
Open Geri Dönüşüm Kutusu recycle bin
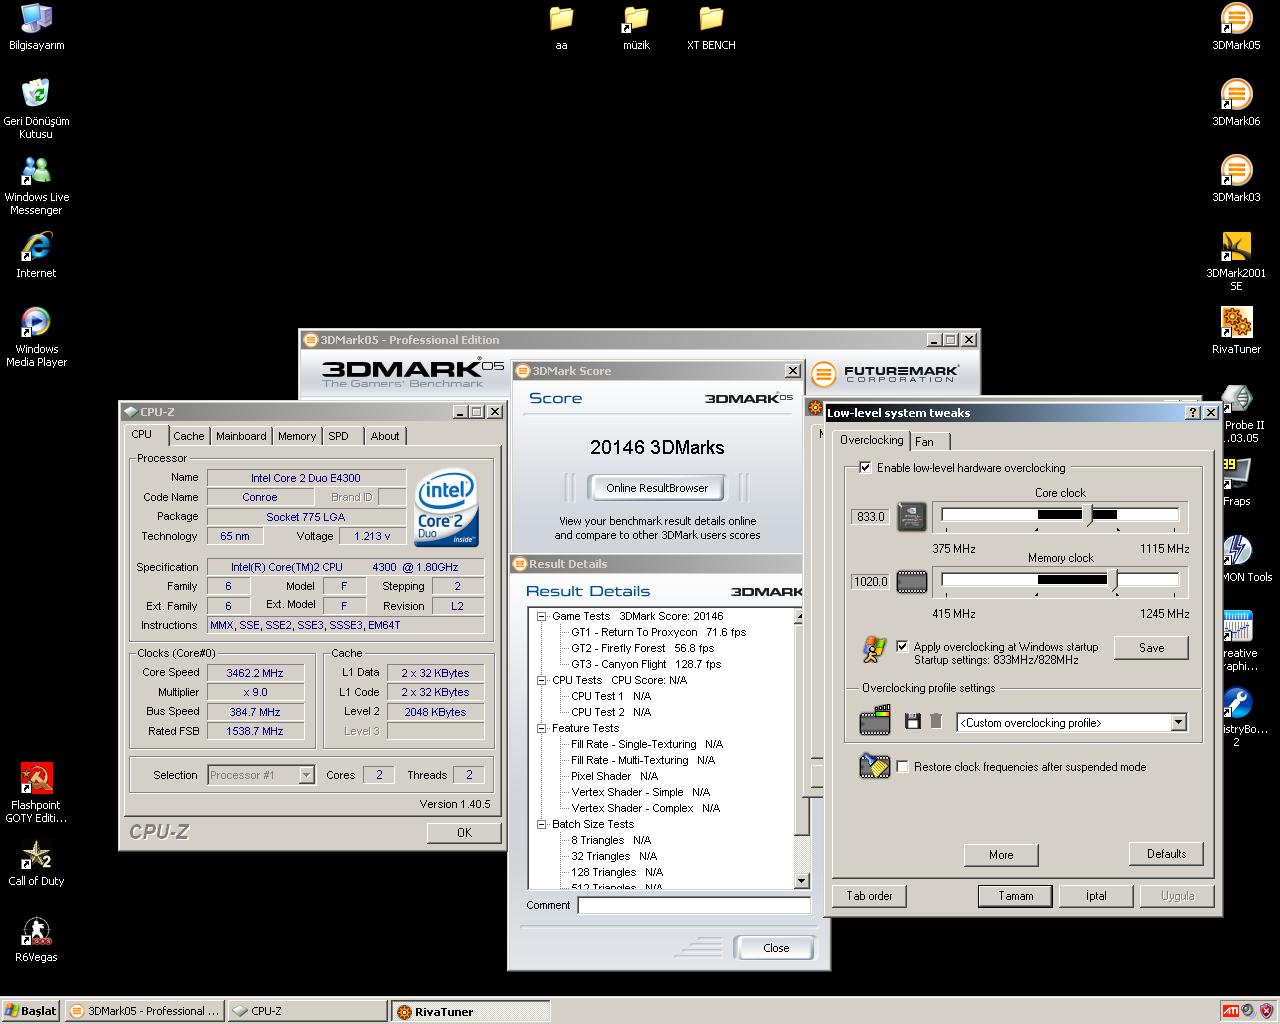tap(36, 108)
